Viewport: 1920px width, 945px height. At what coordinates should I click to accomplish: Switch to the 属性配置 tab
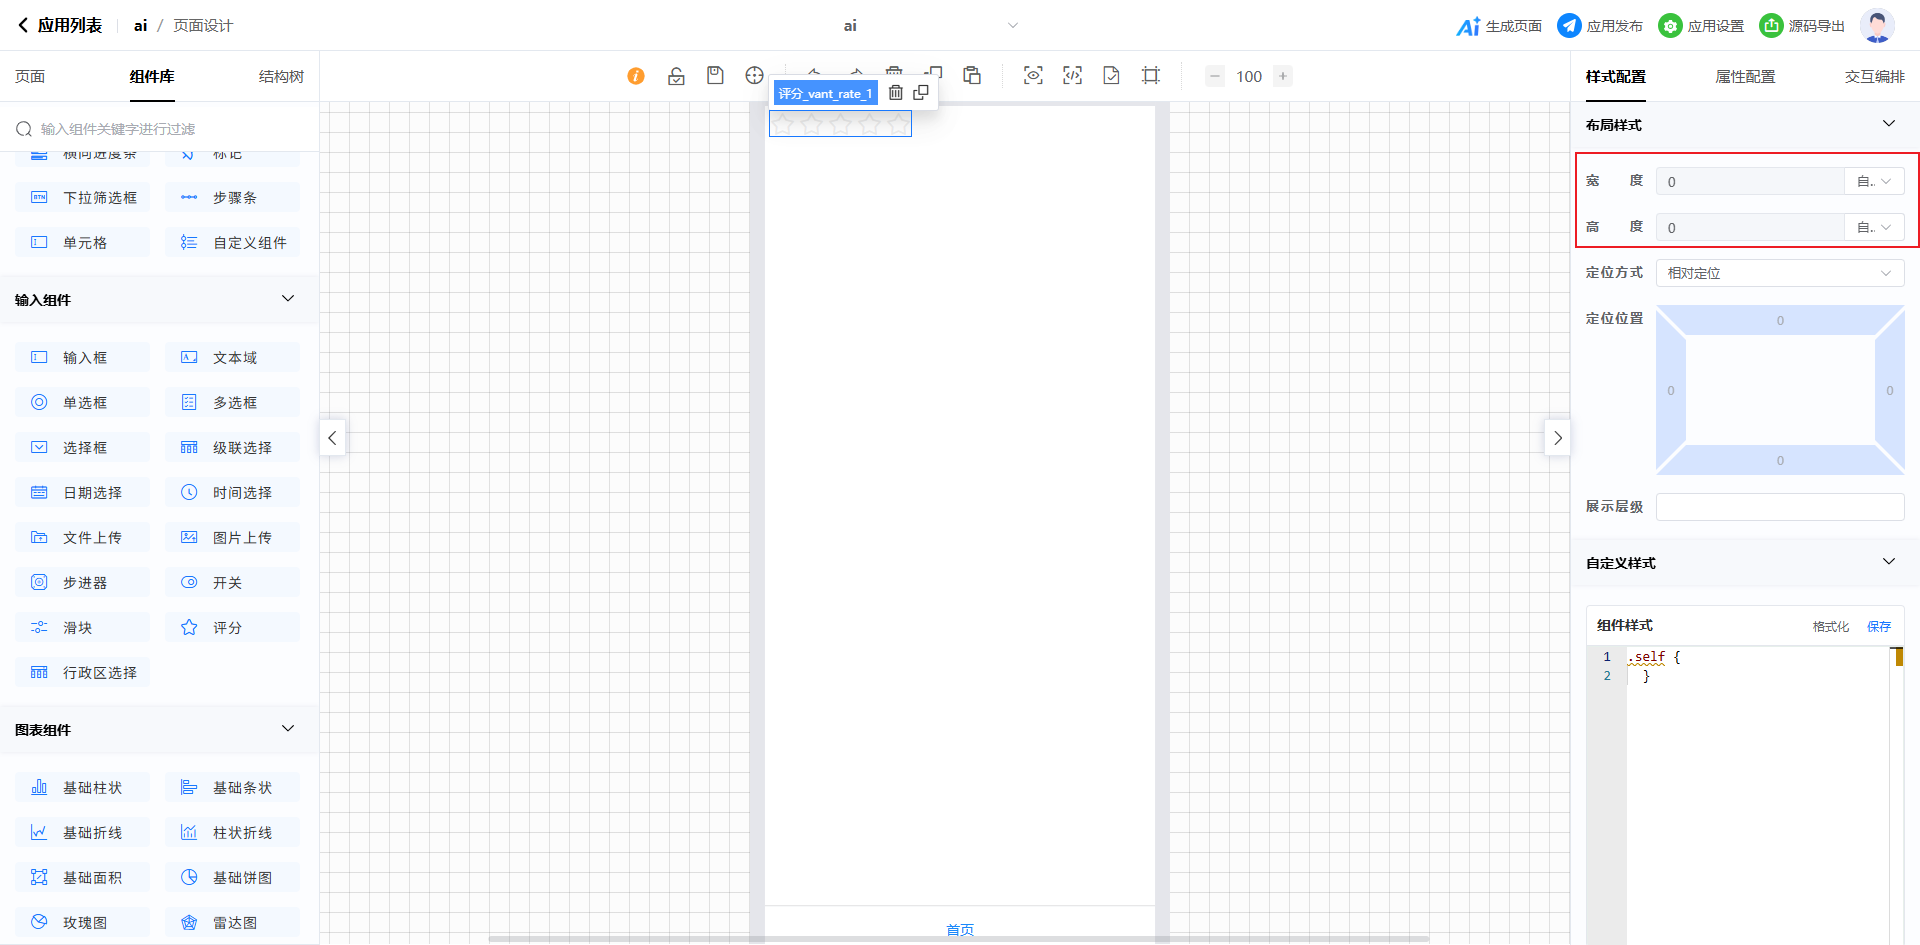1745,77
